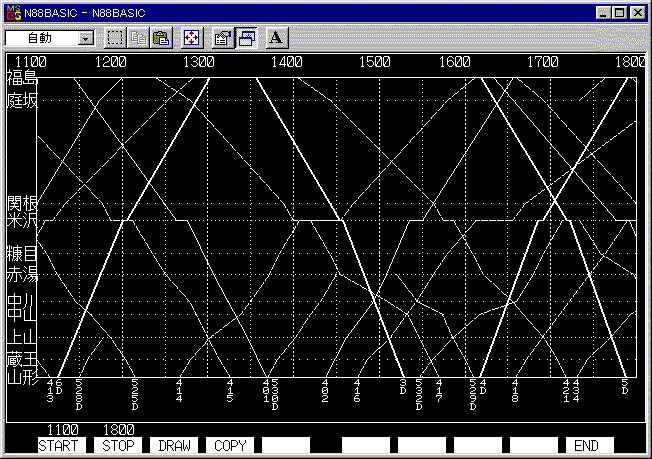Screen dimensions: 652x459
Task: Open the Properties icon in toolbar
Action: (223, 38)
